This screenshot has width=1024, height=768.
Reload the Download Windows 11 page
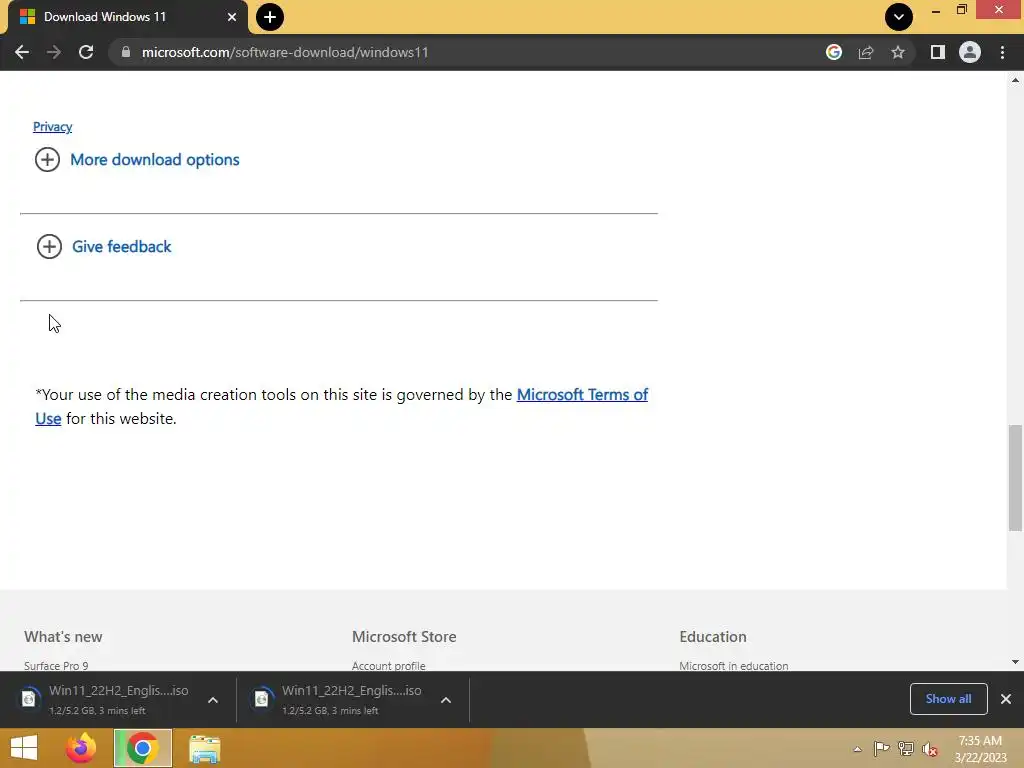coord(86,52)
